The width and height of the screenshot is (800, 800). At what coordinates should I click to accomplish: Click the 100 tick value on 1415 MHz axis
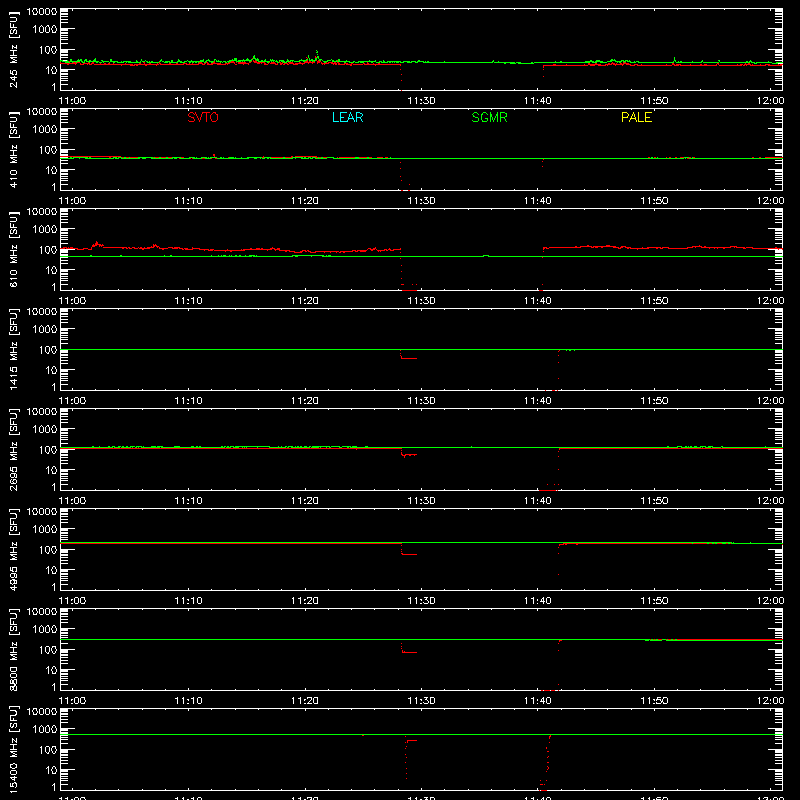pos(48,350)
